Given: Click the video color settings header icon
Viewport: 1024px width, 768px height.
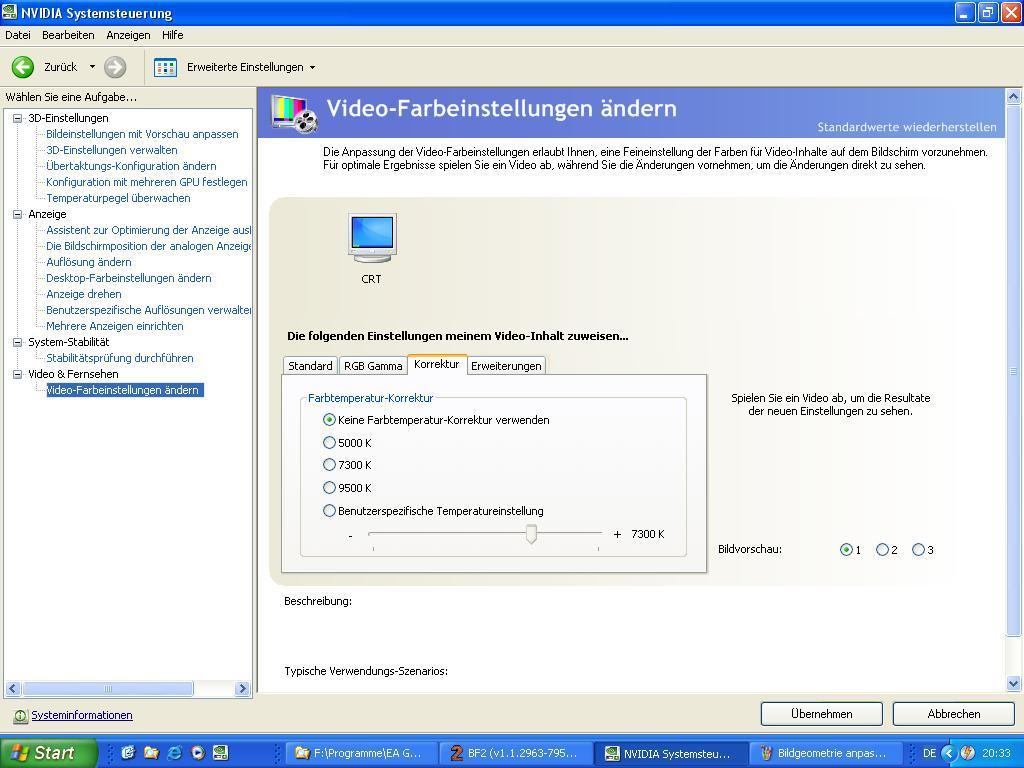Looking at the screenshot, I should tap(294, 114).
